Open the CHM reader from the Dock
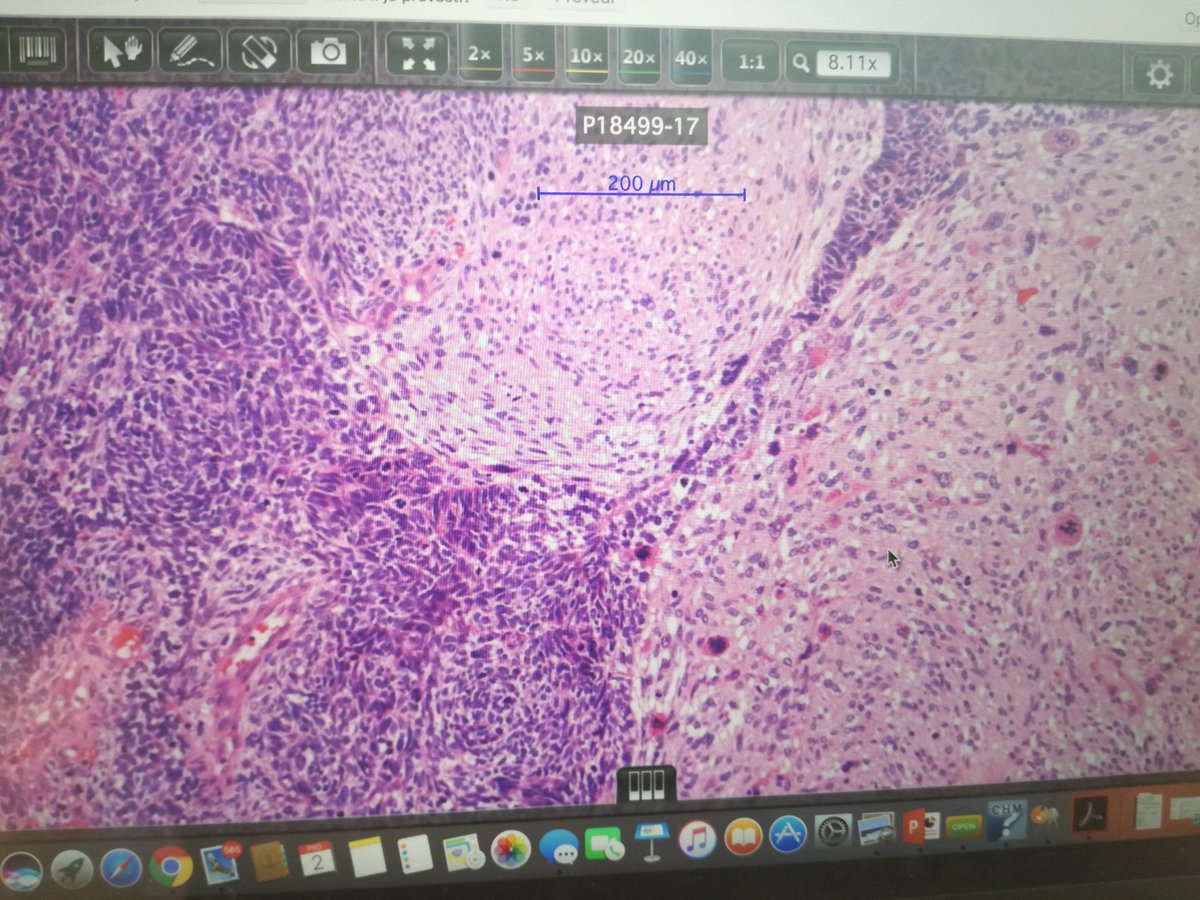The width and height of the screenshot is (1200, 900). [x=1006, y=820]
